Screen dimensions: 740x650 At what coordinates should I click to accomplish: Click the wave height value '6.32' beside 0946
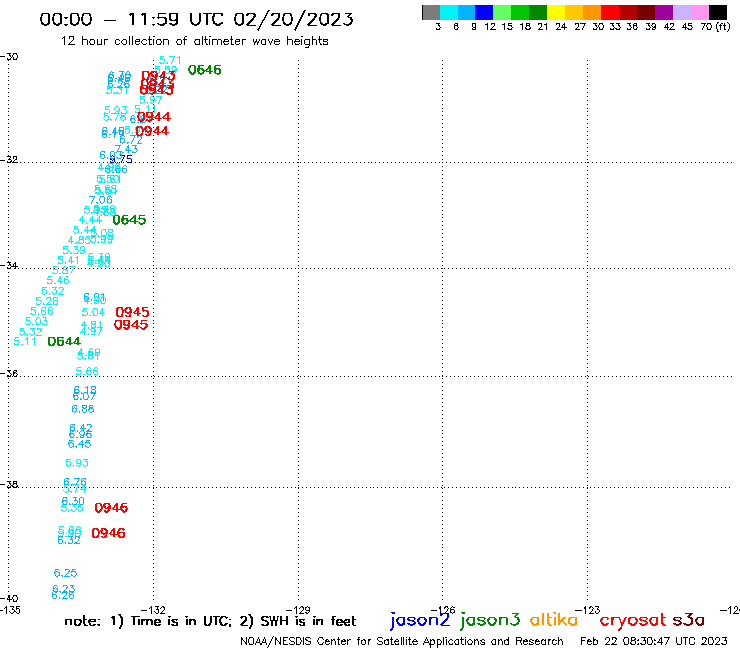click(x=69, y=540)
